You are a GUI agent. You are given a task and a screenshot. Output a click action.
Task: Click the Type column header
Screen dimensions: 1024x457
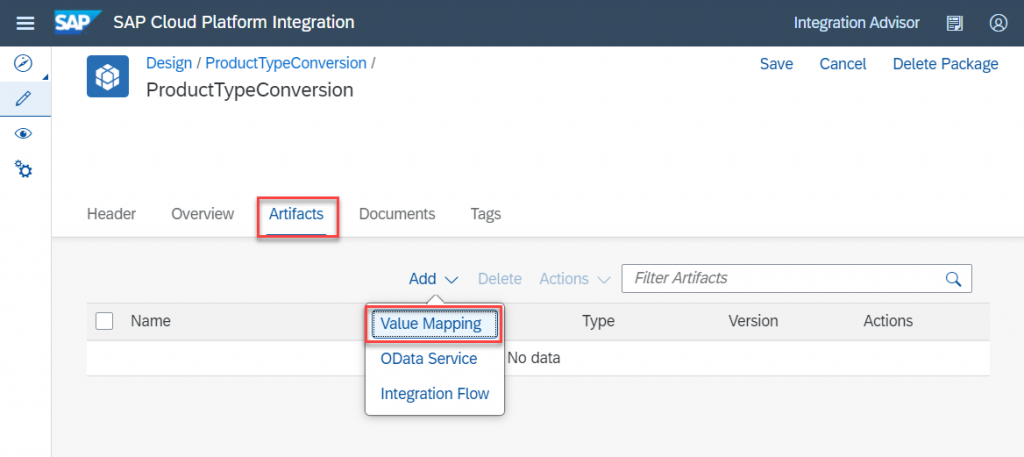tap(598, 321)
